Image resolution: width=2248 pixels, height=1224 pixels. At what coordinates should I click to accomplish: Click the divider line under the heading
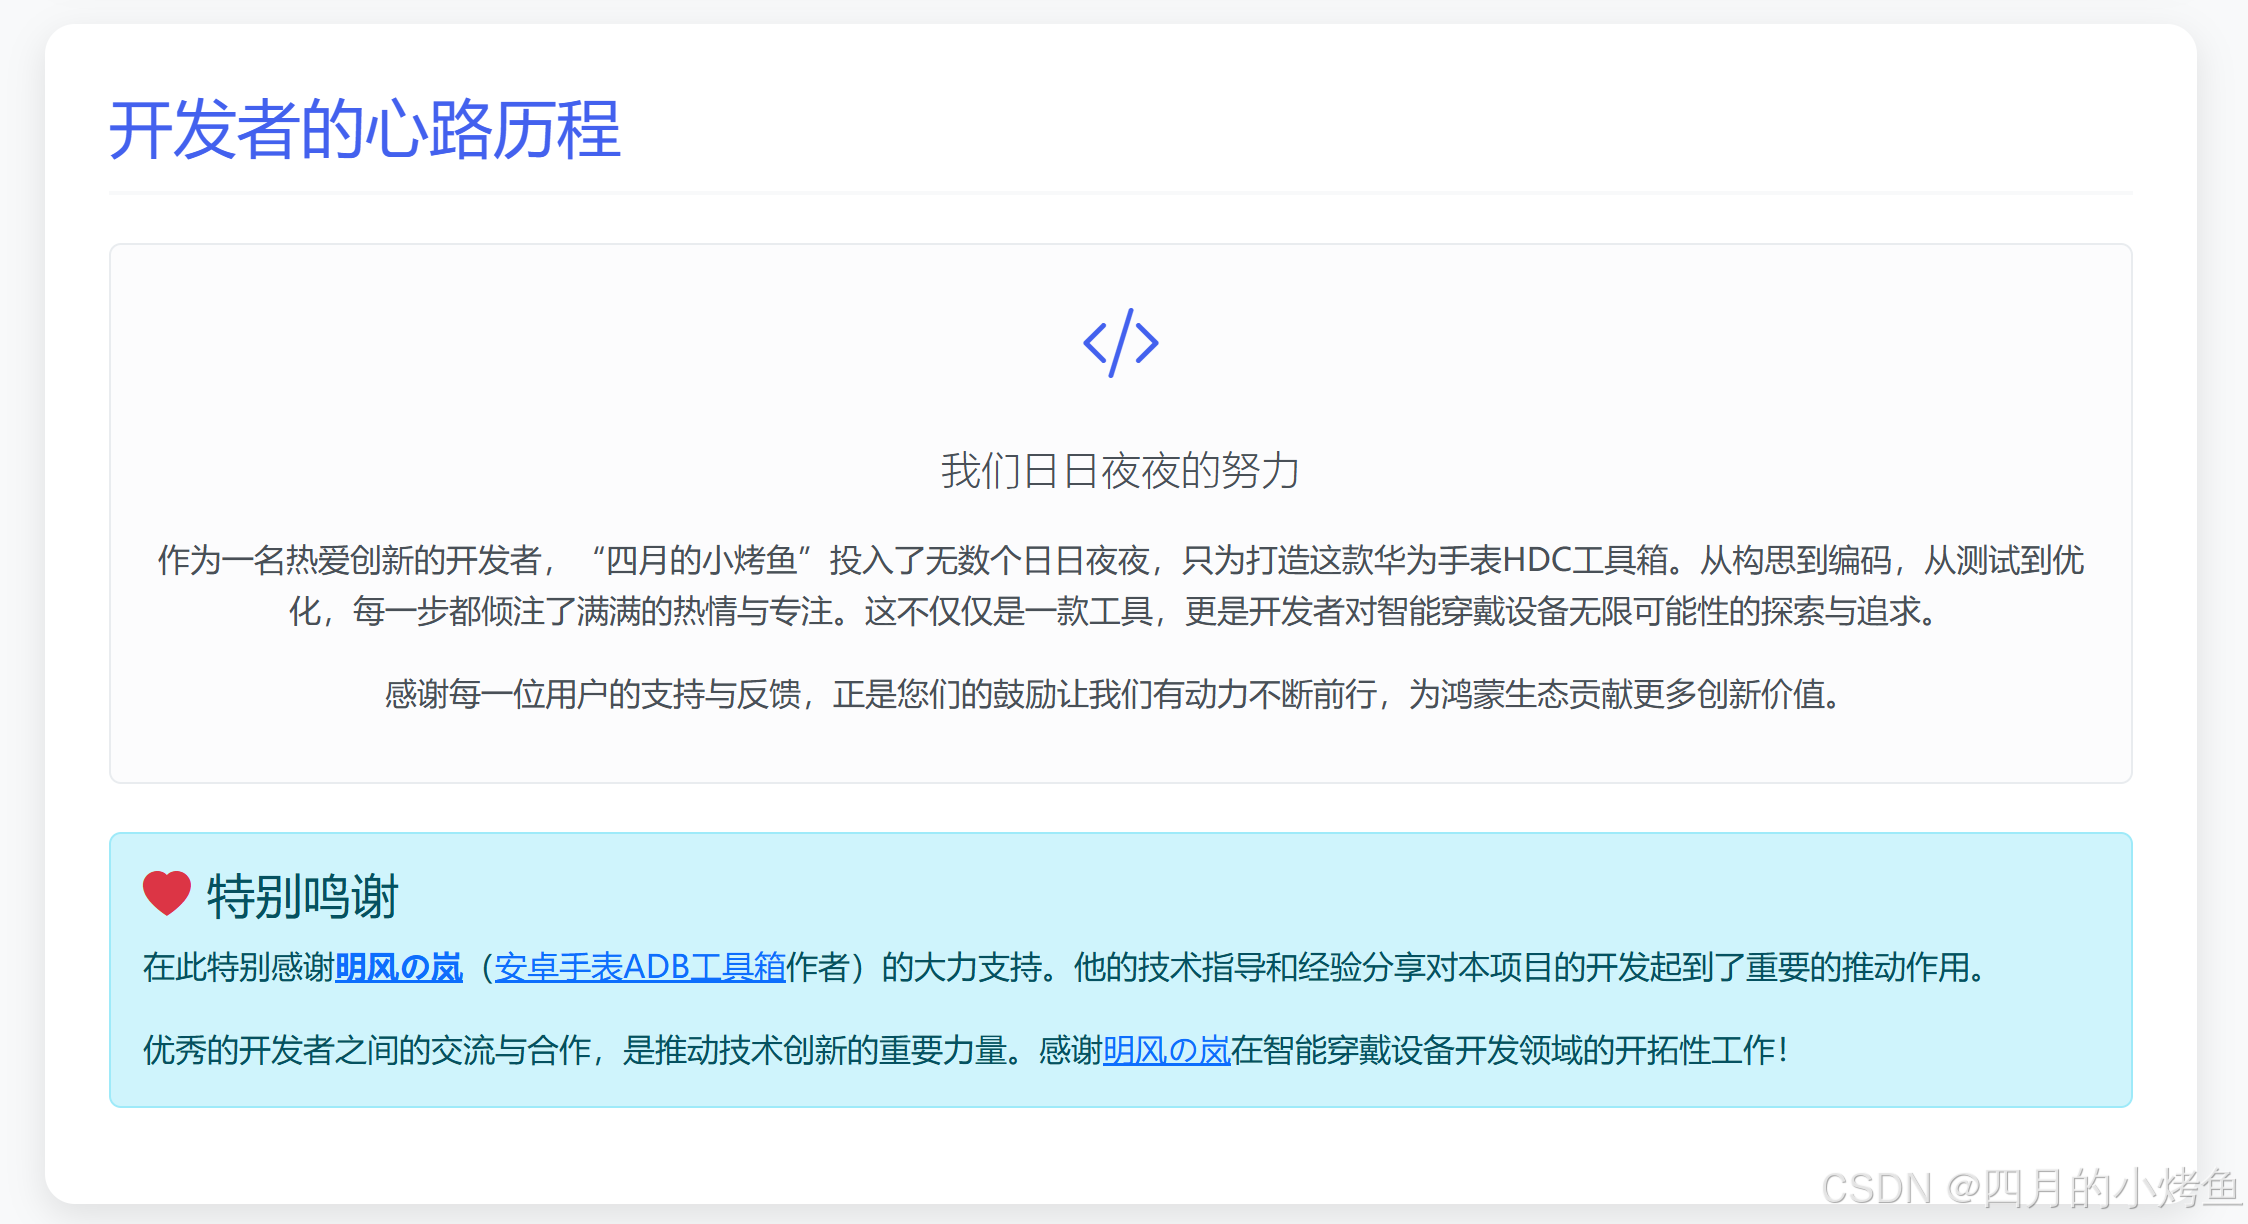1120,192
